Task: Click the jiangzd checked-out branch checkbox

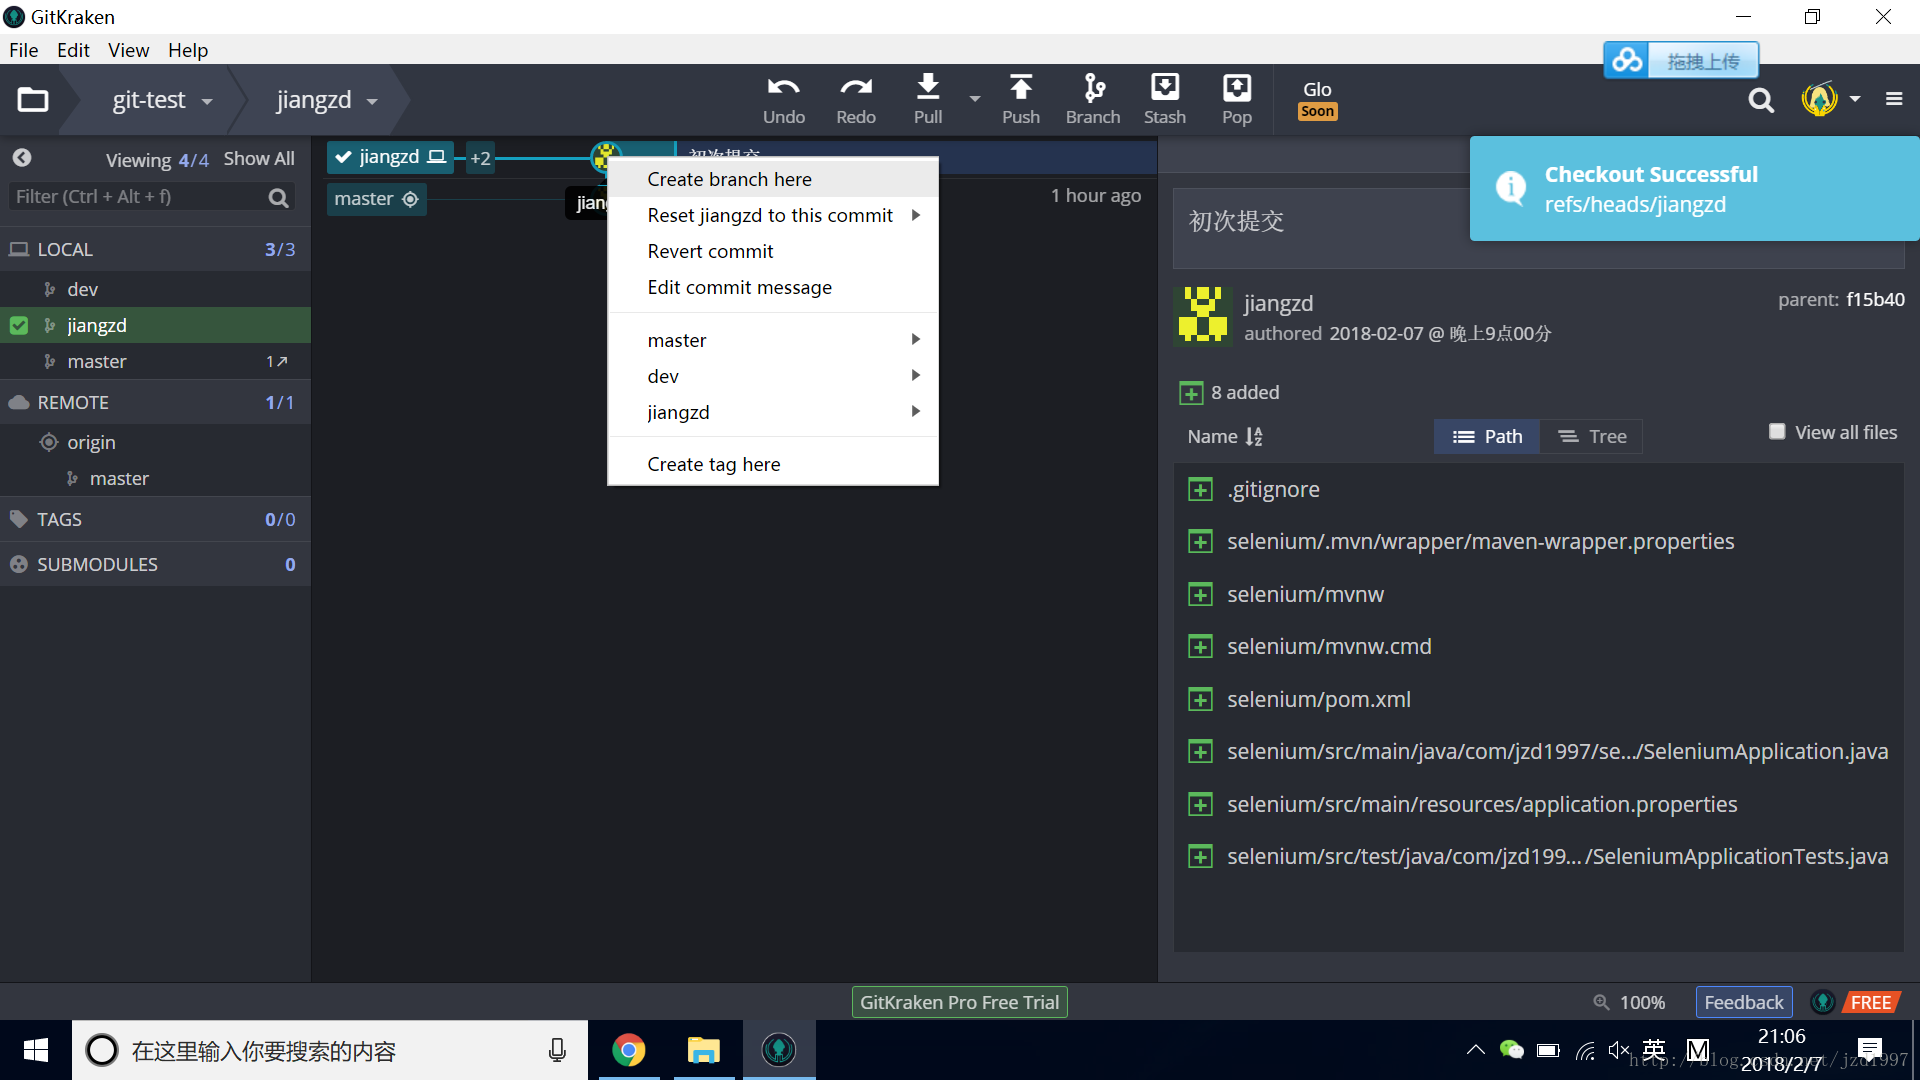Action: 19,325
